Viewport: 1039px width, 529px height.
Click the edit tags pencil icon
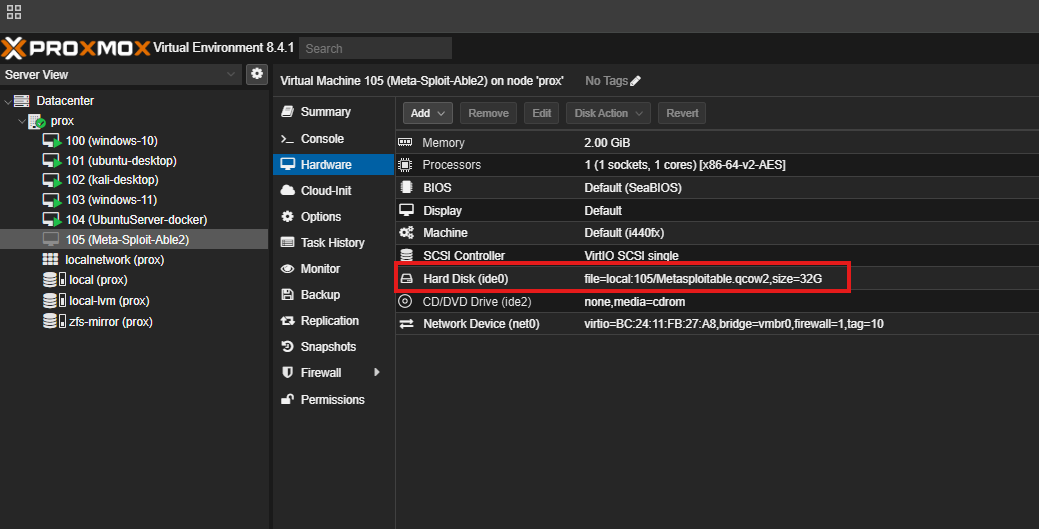click(x=635, y=81)
